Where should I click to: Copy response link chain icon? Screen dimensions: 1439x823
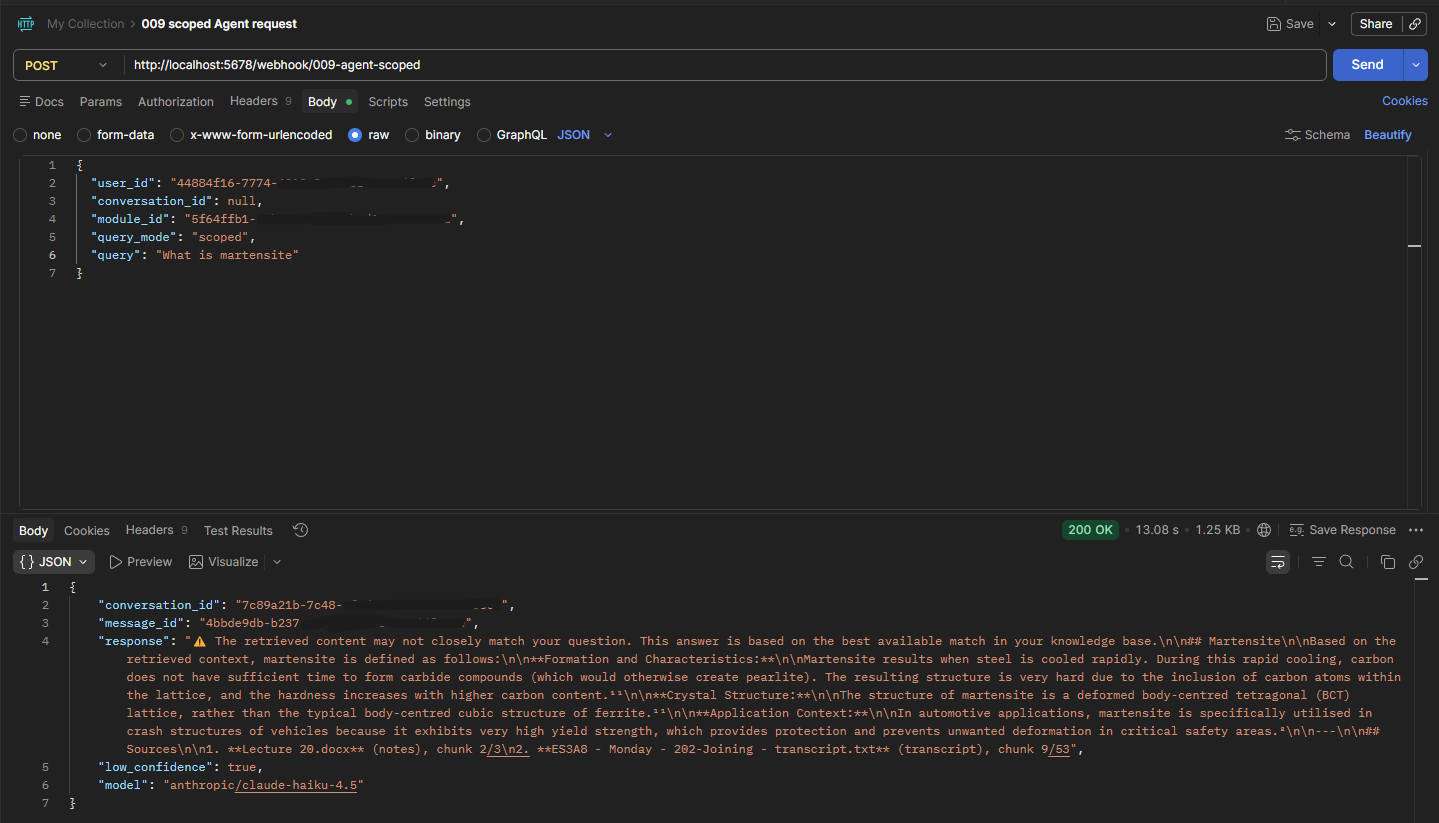click(1416, 562)
